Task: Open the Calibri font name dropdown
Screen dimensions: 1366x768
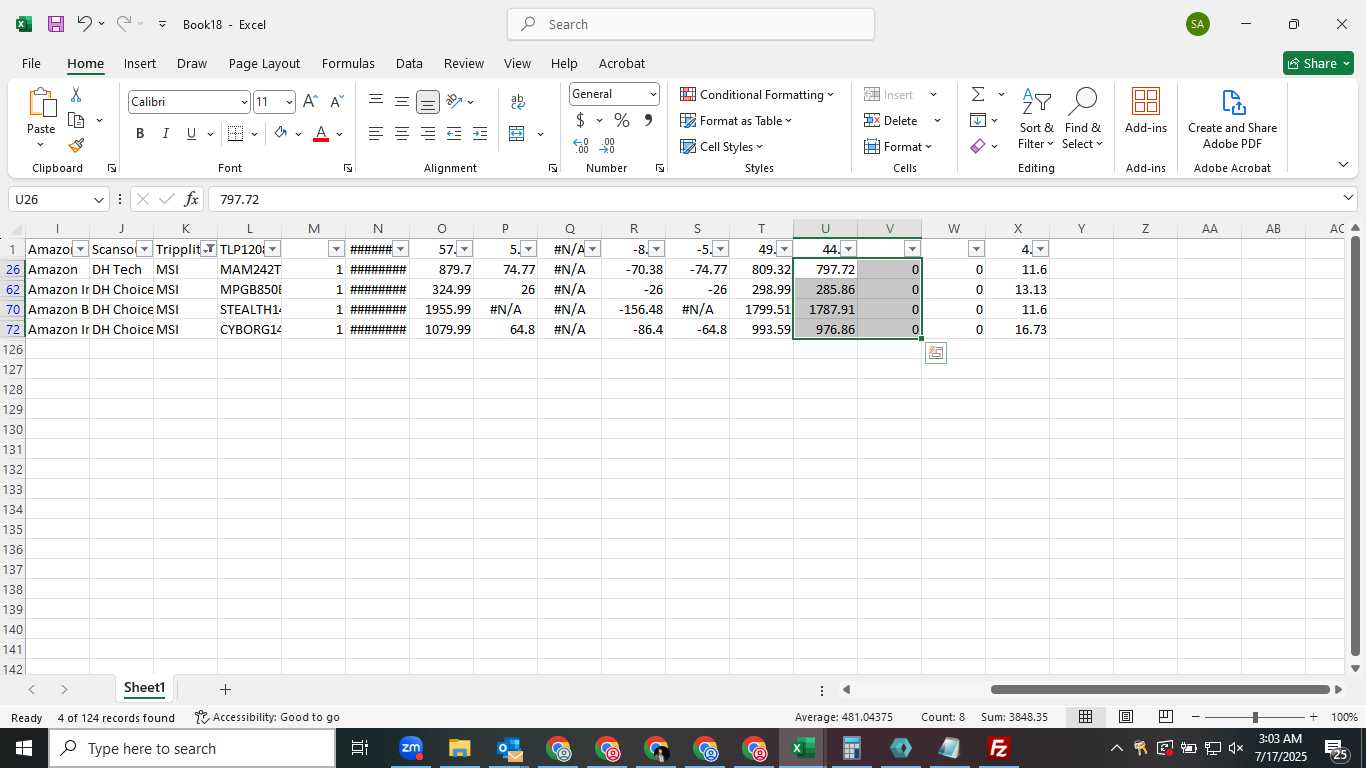Action: click(243, 102)
